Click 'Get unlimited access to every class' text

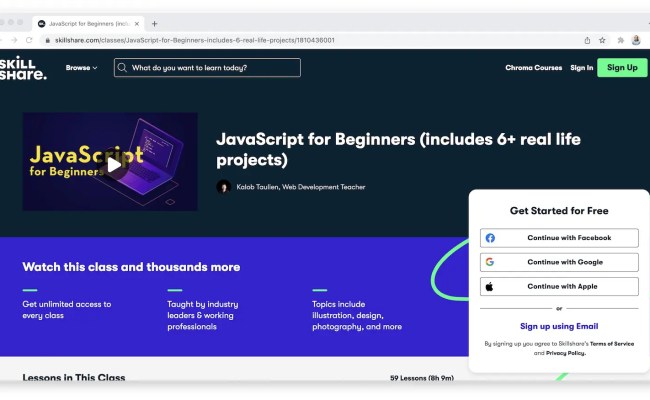pos(67,310)
